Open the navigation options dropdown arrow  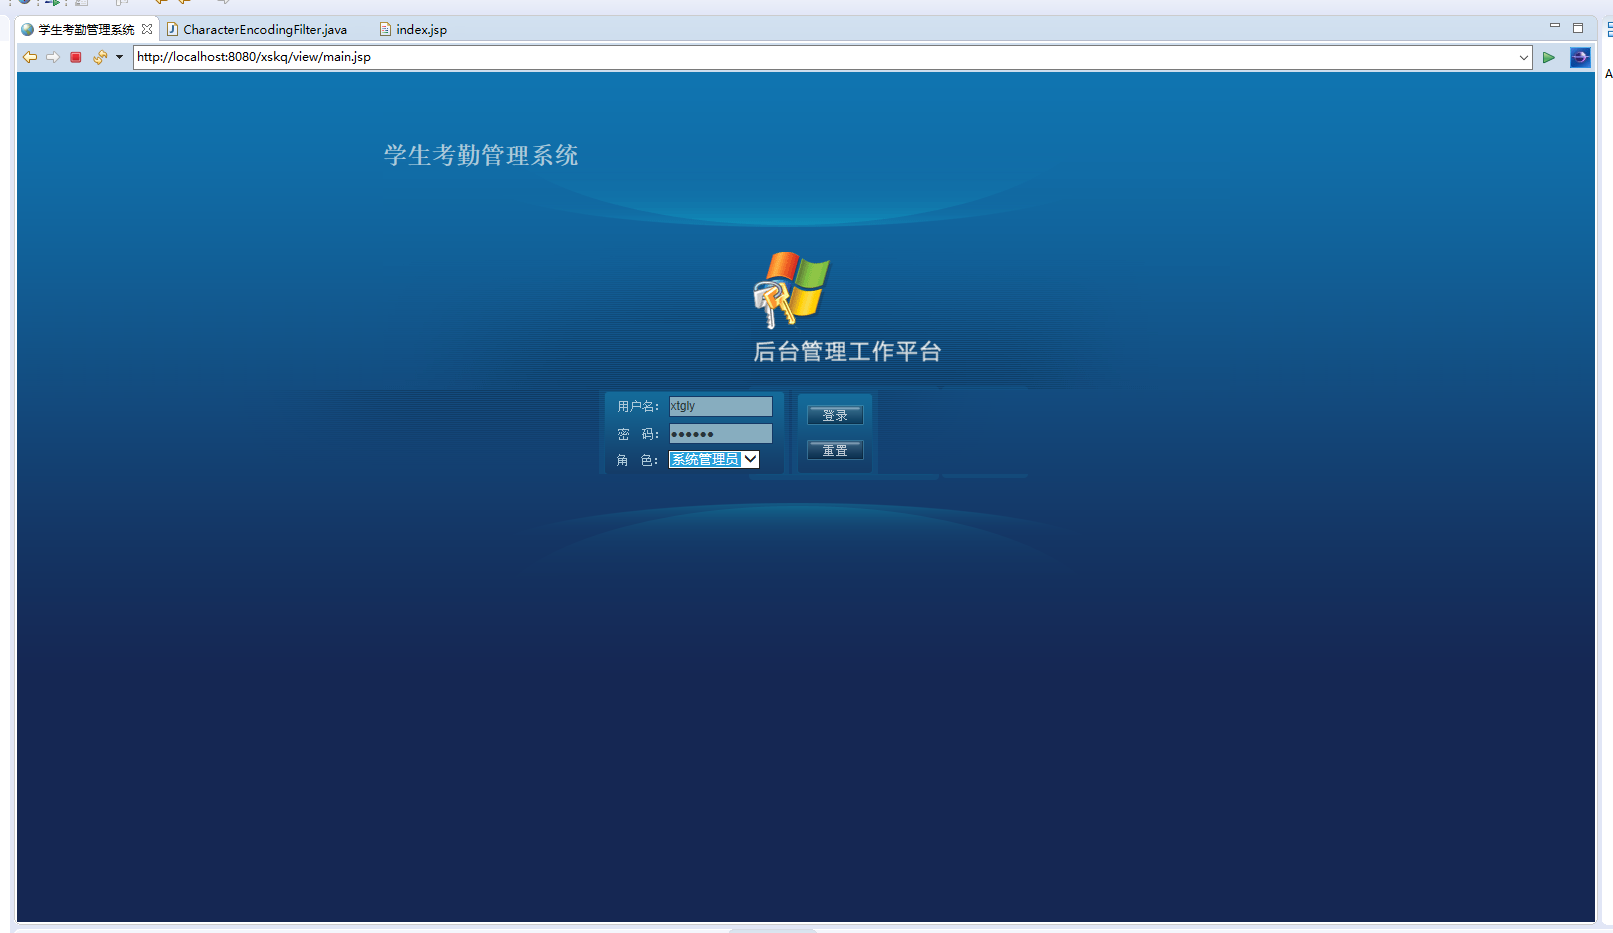tap(119, 57)
